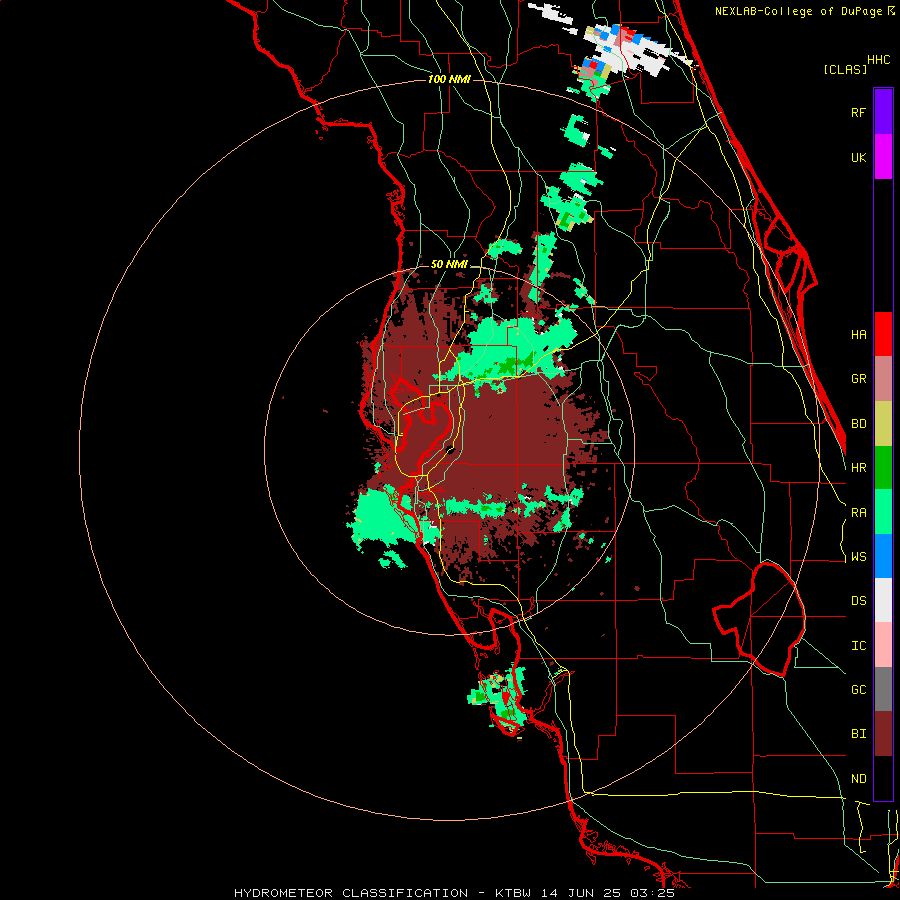Click the "ND" legend label
This screenshot has height=900, width=900.
click(x=858, y=779)
